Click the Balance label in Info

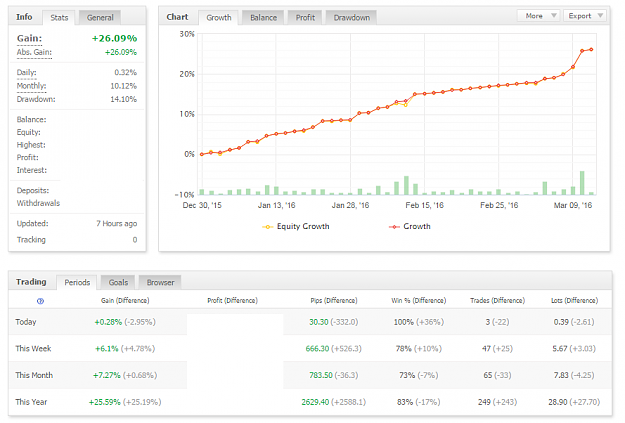tap(31, 120)
